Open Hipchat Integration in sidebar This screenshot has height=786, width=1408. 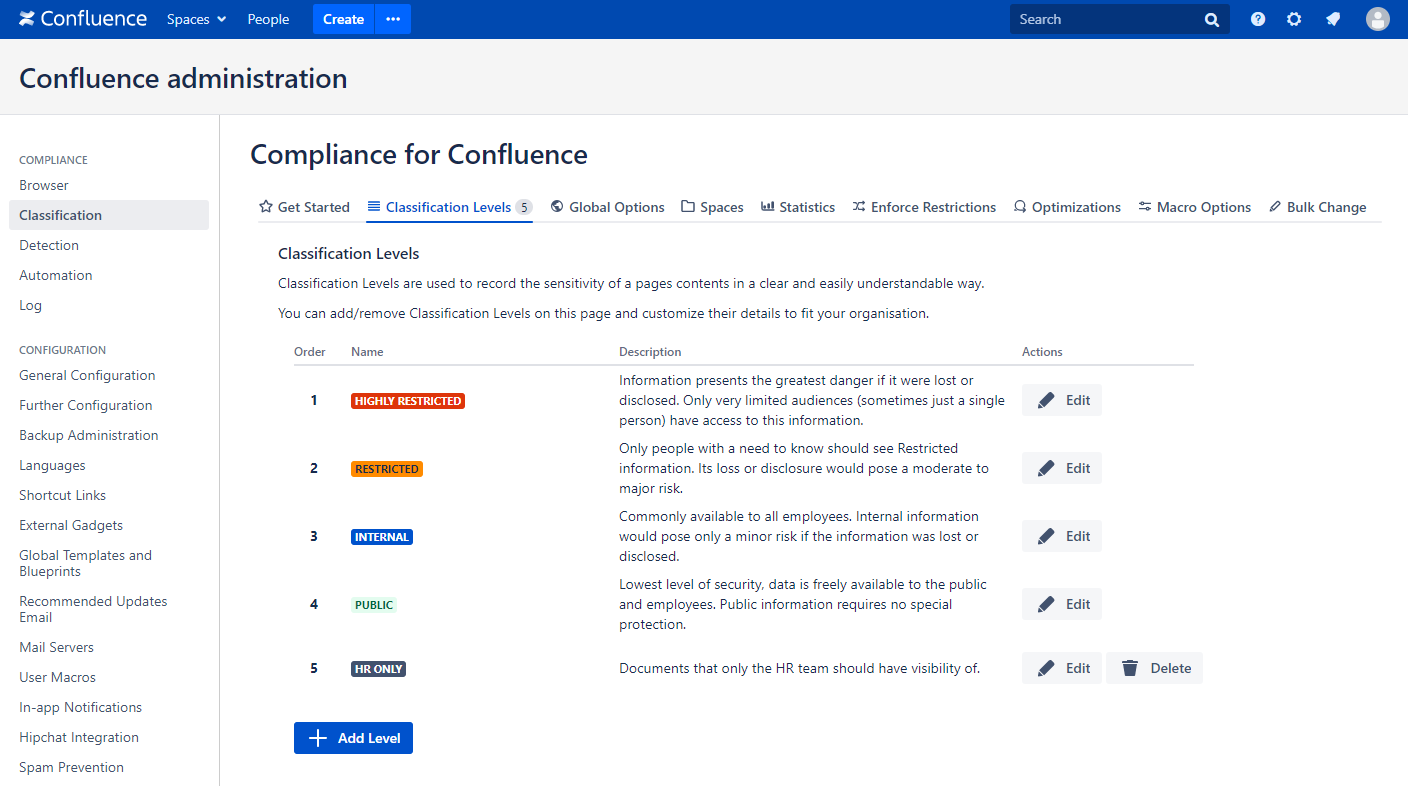[79, 737]
